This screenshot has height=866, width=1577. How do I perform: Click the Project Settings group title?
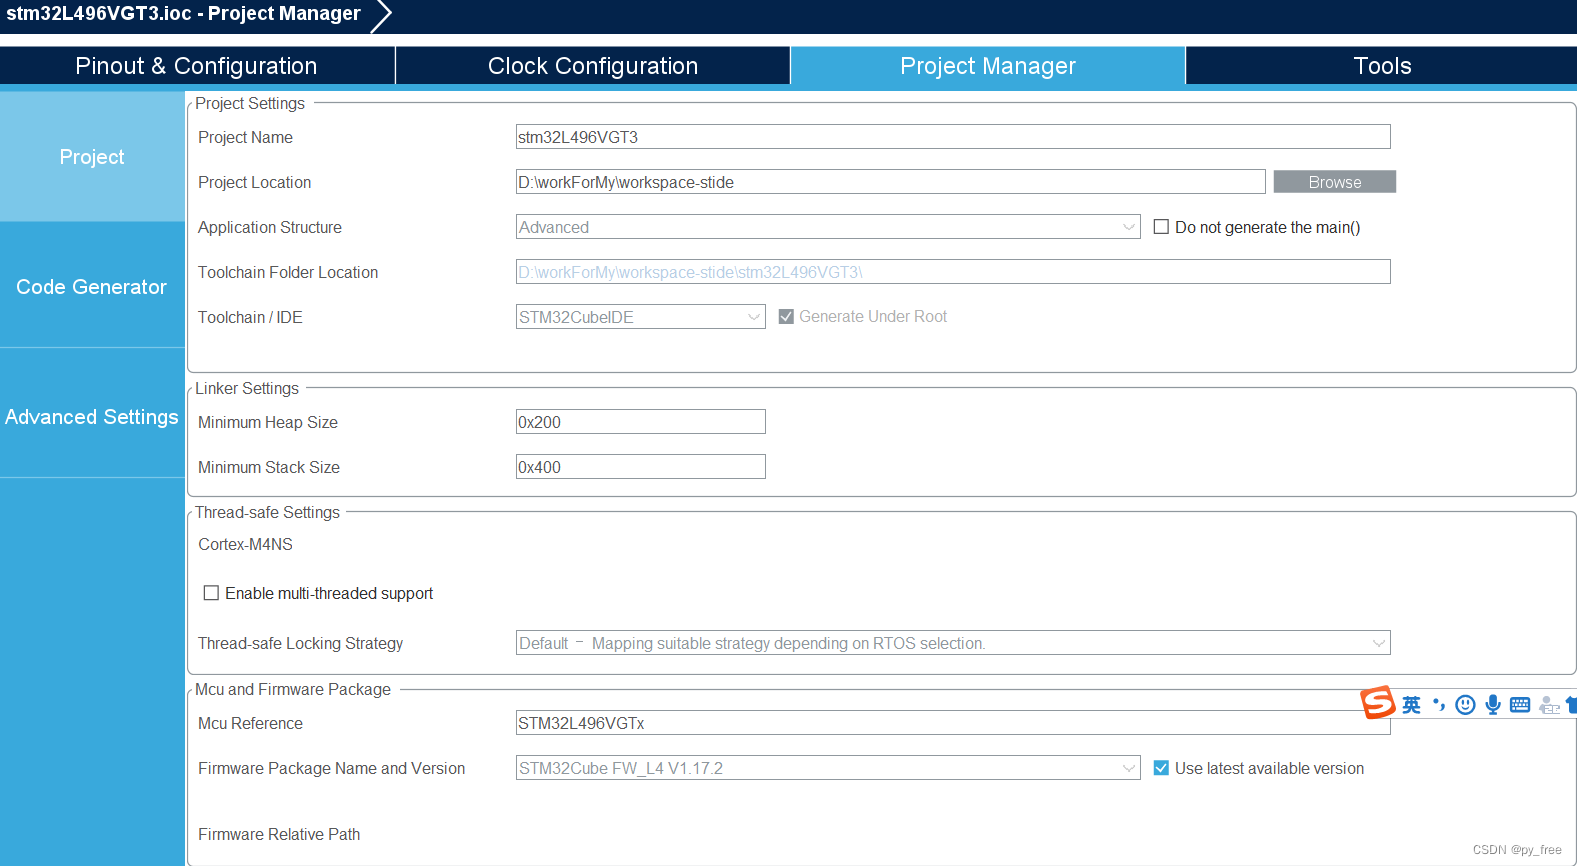coord(250,104)
